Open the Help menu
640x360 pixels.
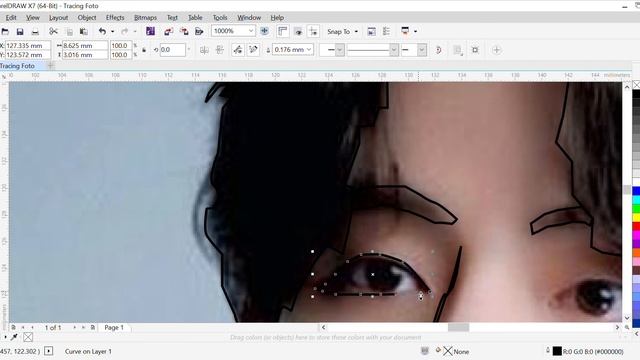[x=277, y=18]
